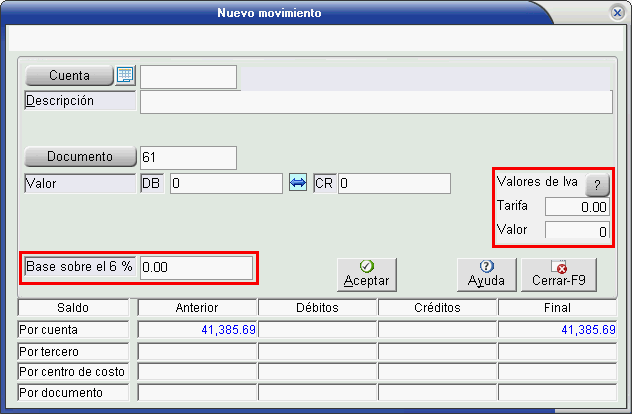Click the CR credit value field
Screen dimensions: 632x414
click(394, 184)
